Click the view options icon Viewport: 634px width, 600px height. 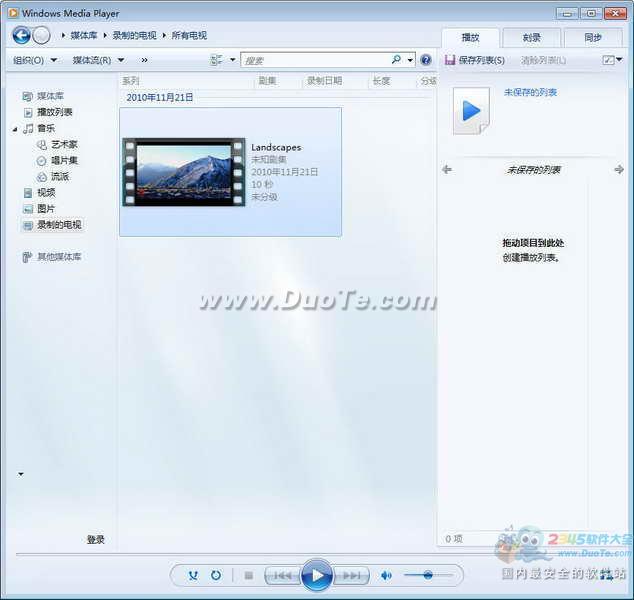click(x=216, y=60)
